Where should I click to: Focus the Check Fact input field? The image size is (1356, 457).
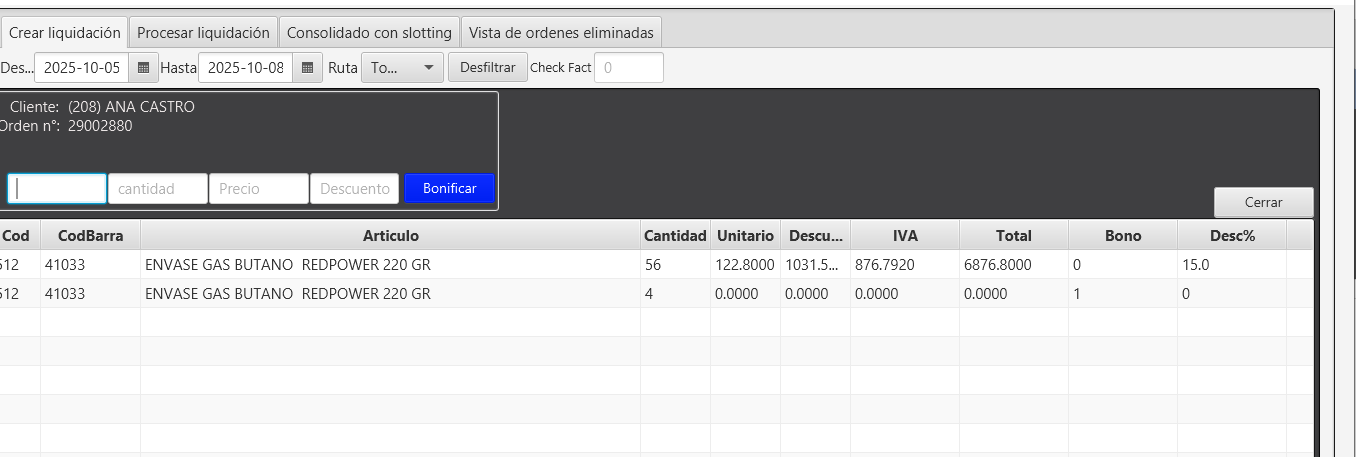628,68
